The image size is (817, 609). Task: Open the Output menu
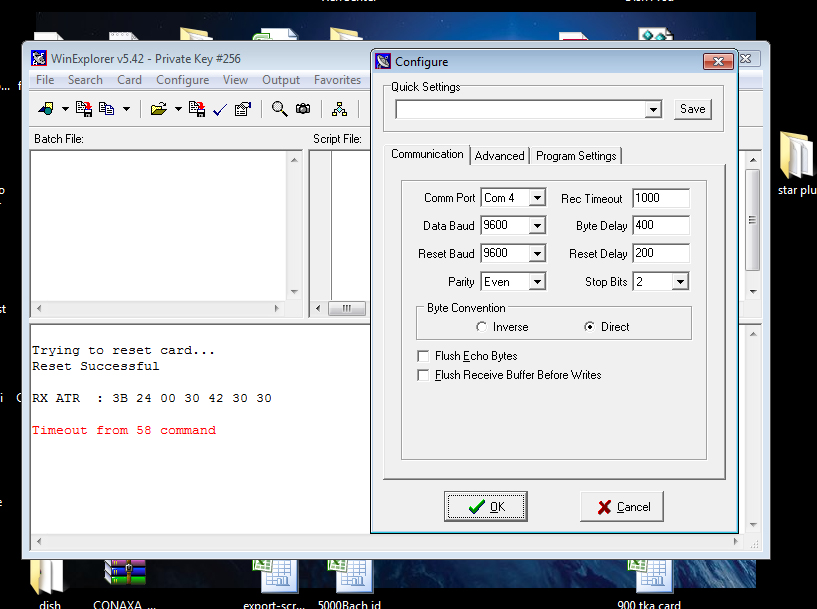tap(281, 80)
